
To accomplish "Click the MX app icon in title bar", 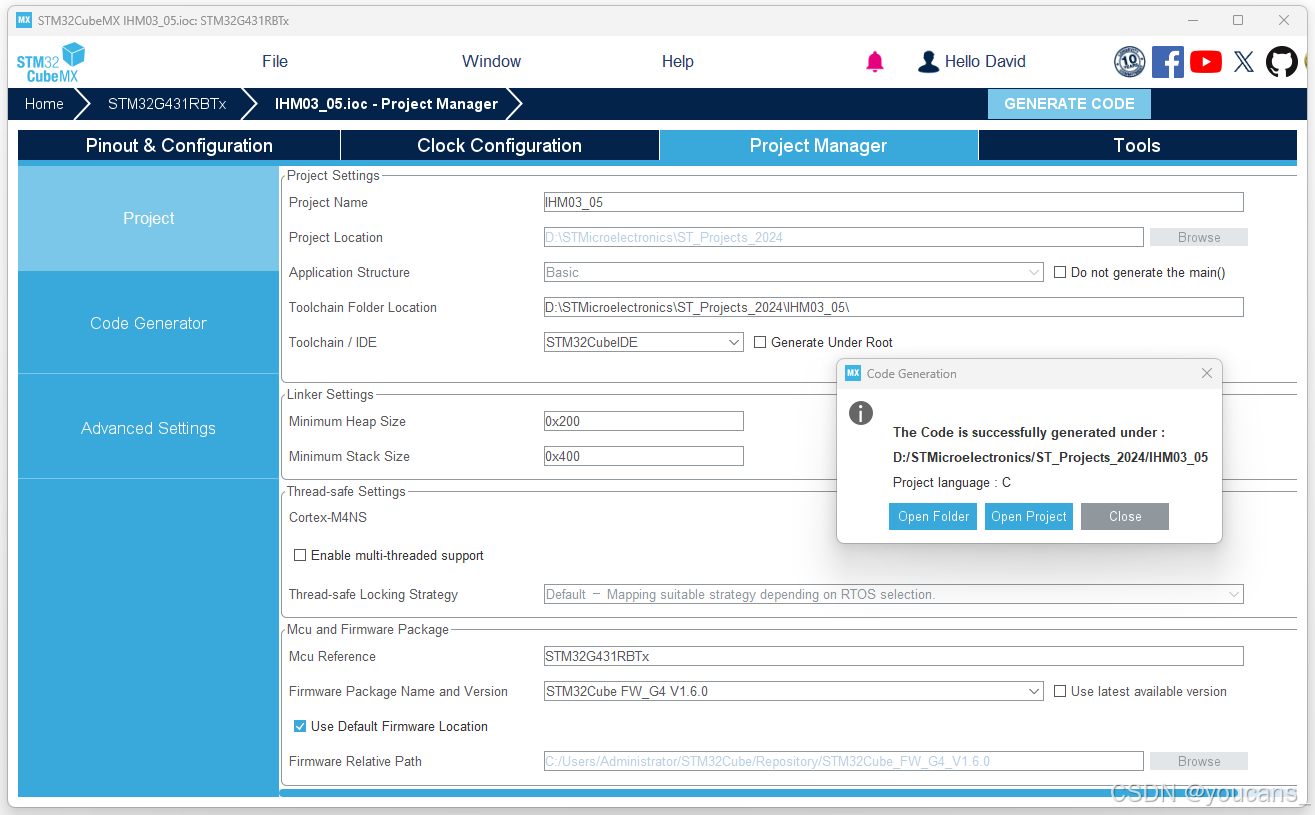I will [x=24, y=20].
